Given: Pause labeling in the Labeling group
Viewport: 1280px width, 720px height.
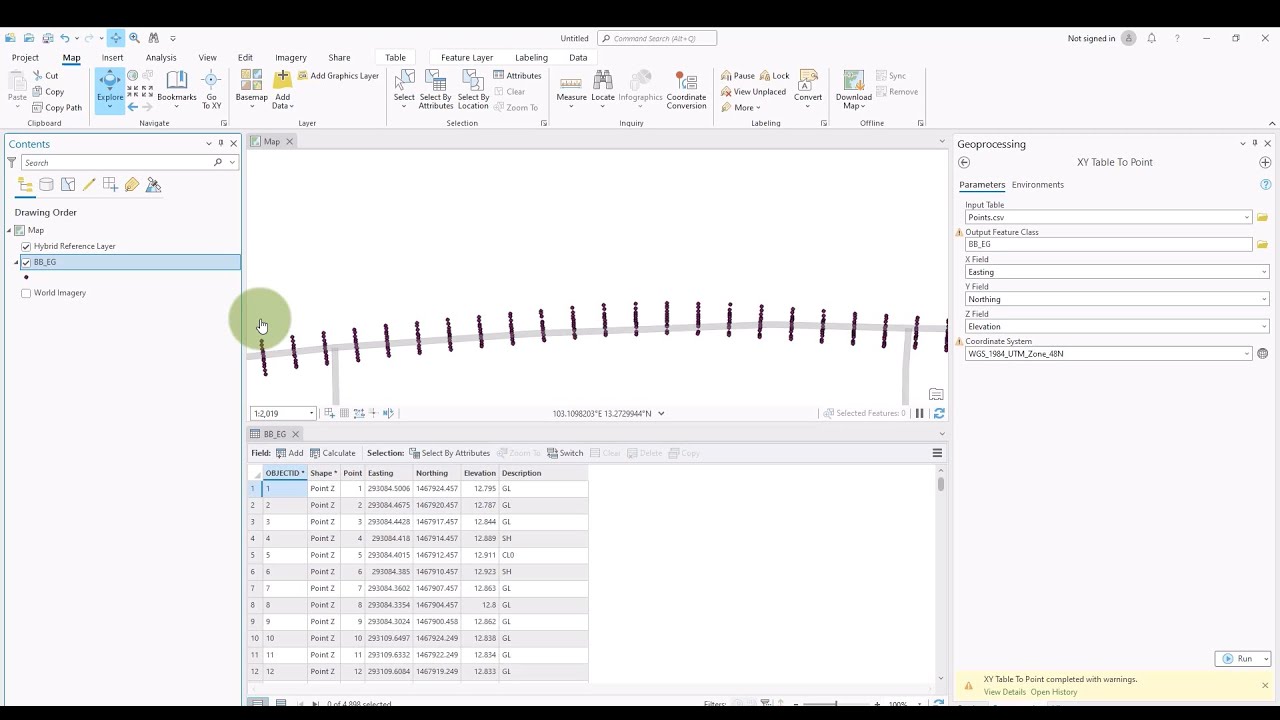Looking at the screenshot, I should 738,76.
